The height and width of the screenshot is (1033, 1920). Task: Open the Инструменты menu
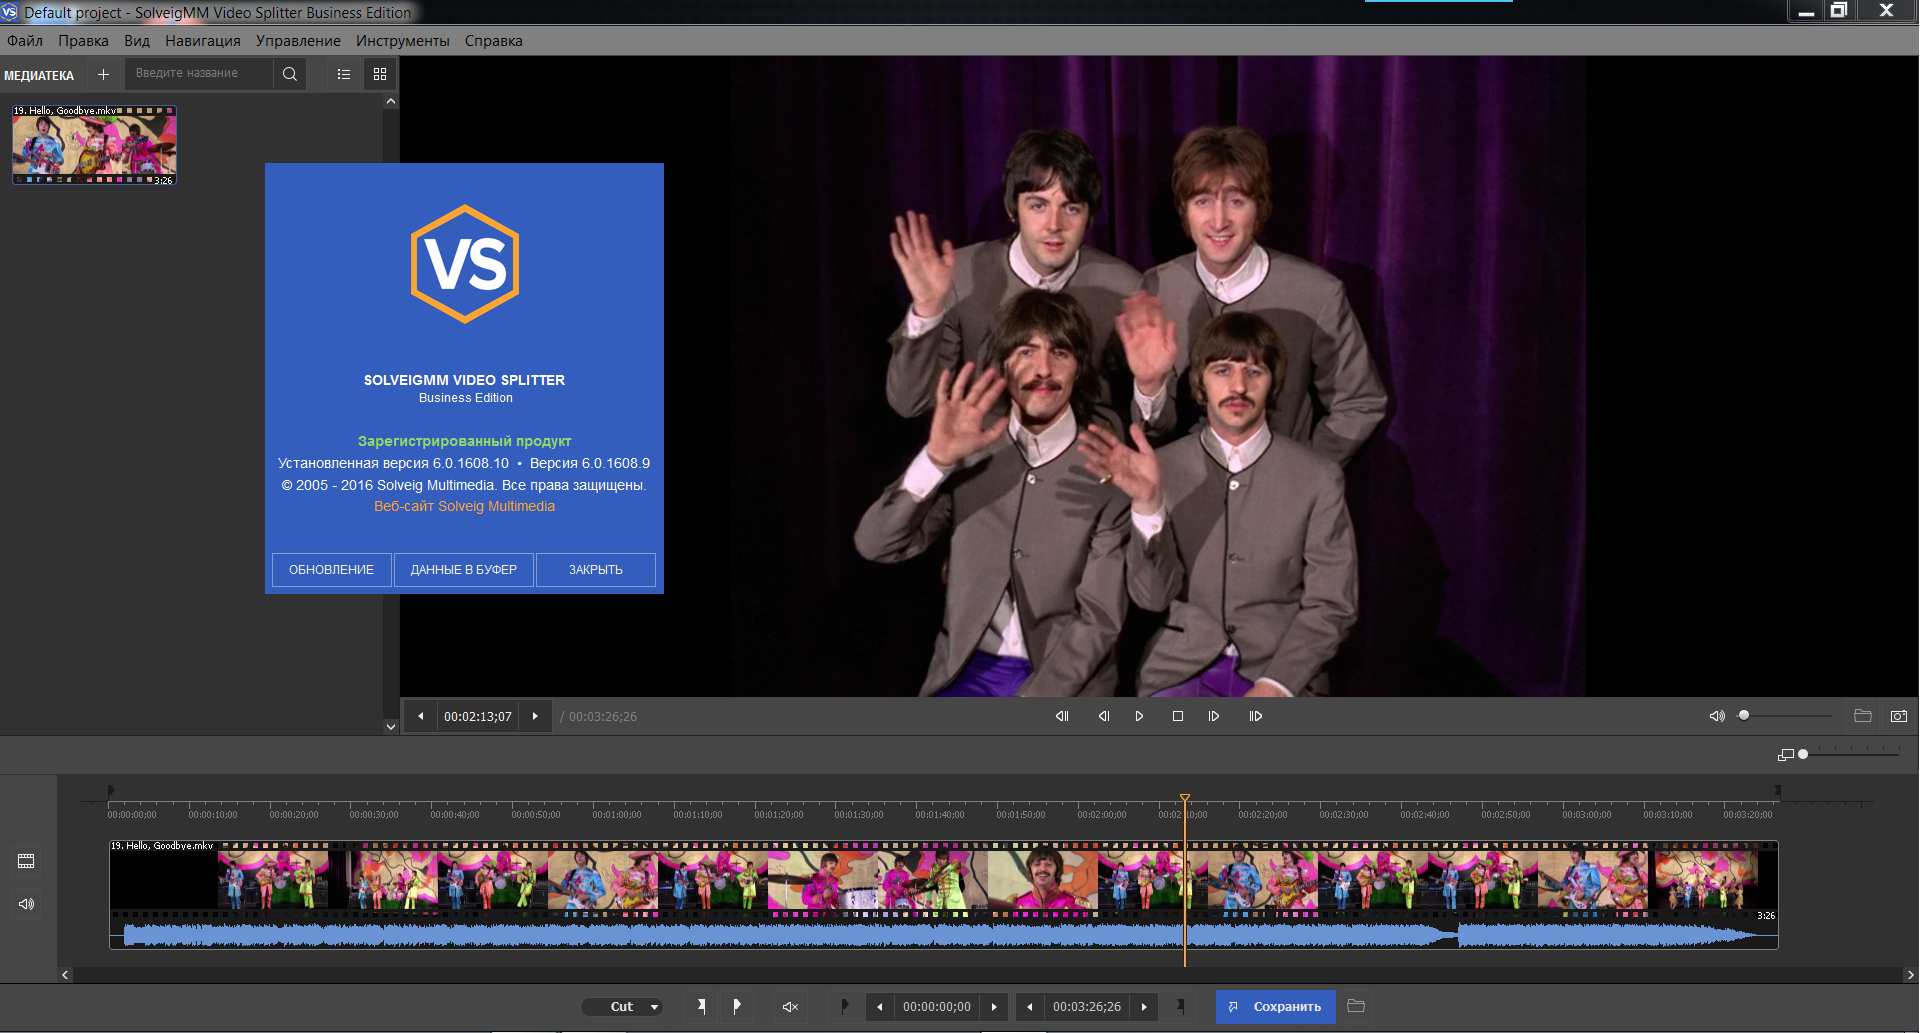click(402, 41)
